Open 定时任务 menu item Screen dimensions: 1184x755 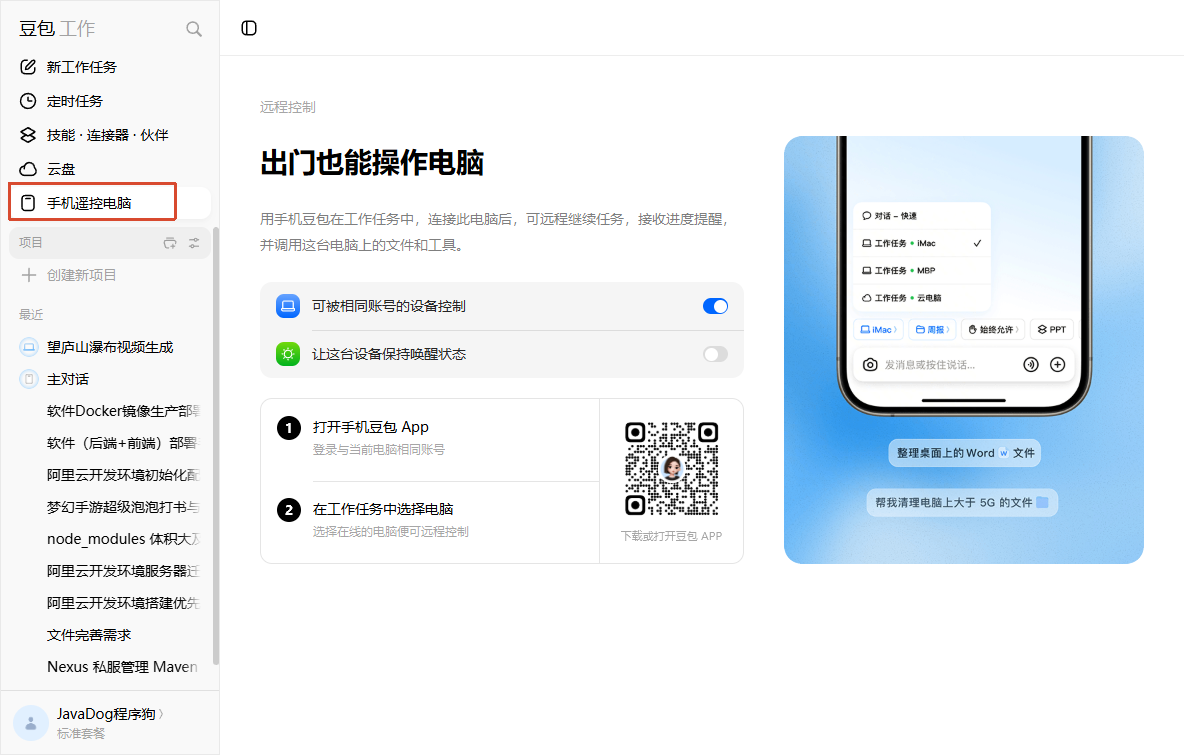(109, 101)
